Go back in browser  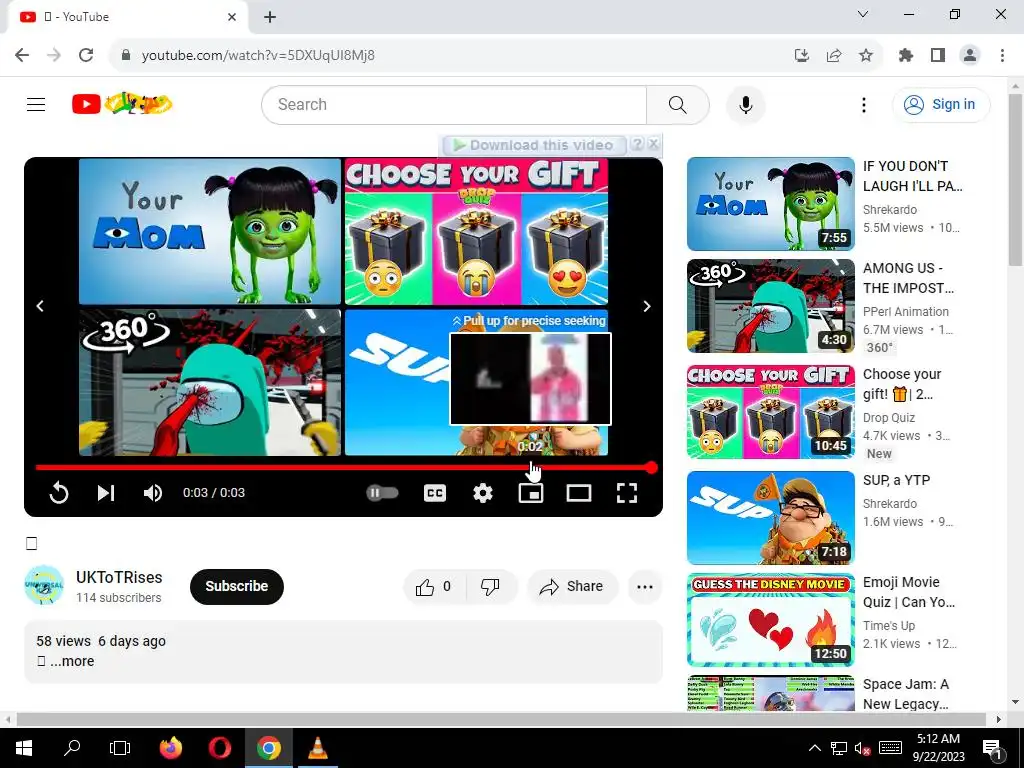coord(22,55)
